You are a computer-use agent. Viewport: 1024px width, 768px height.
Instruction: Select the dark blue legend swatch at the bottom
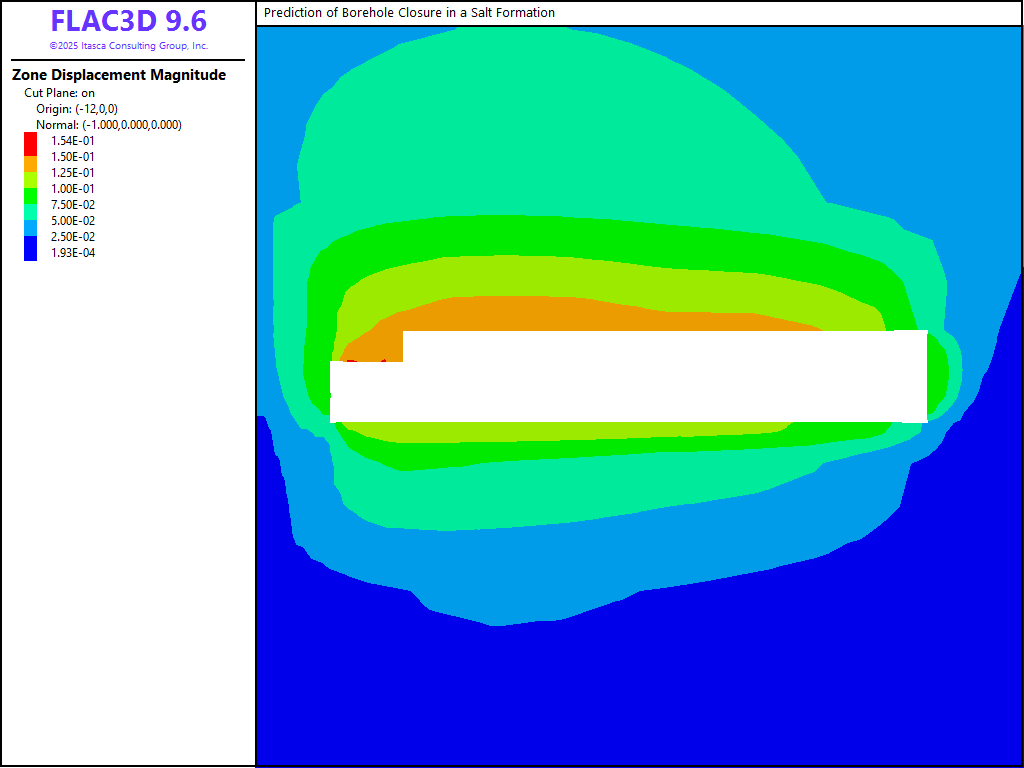[x=31, y=251]
